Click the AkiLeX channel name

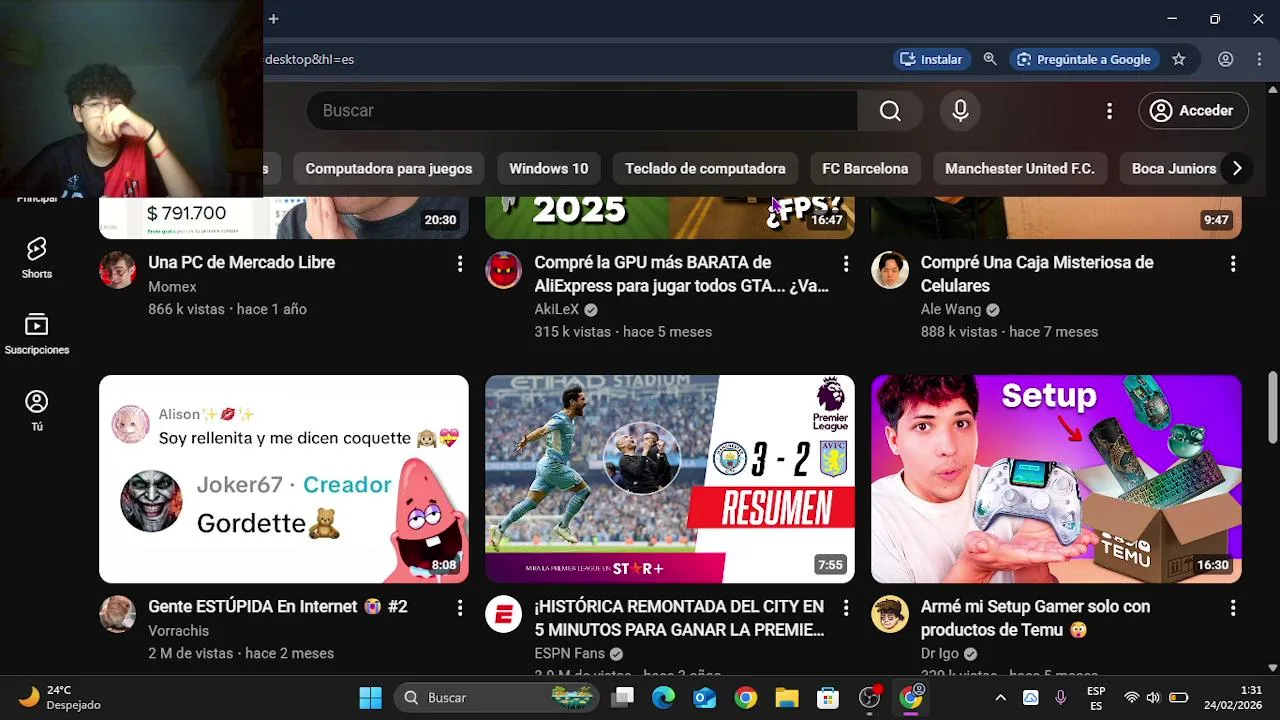click(x=557, y=310)
